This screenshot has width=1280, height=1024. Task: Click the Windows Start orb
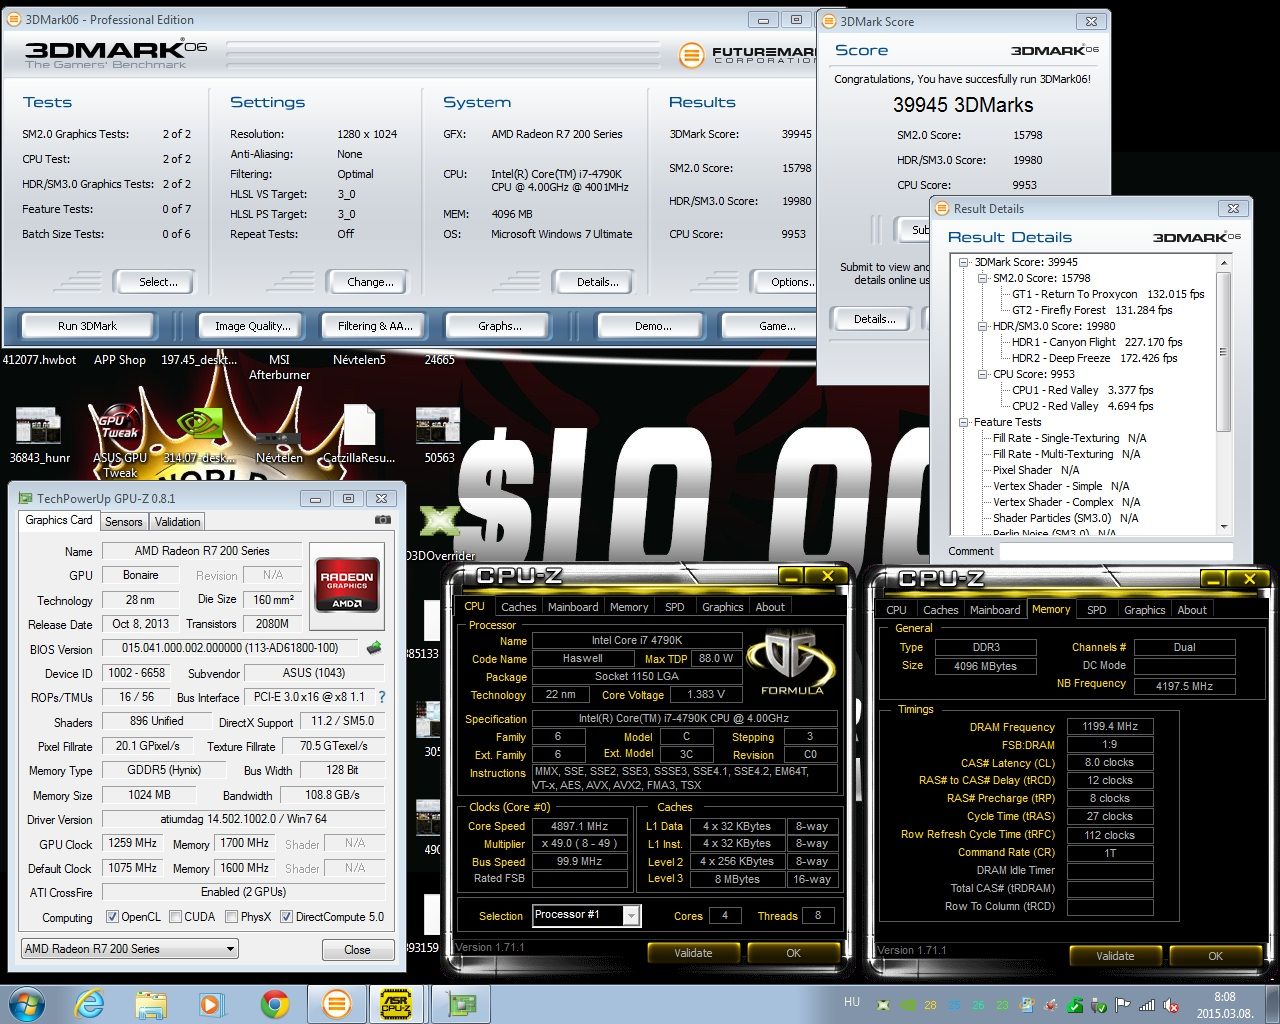click(x=26, y=1004)
